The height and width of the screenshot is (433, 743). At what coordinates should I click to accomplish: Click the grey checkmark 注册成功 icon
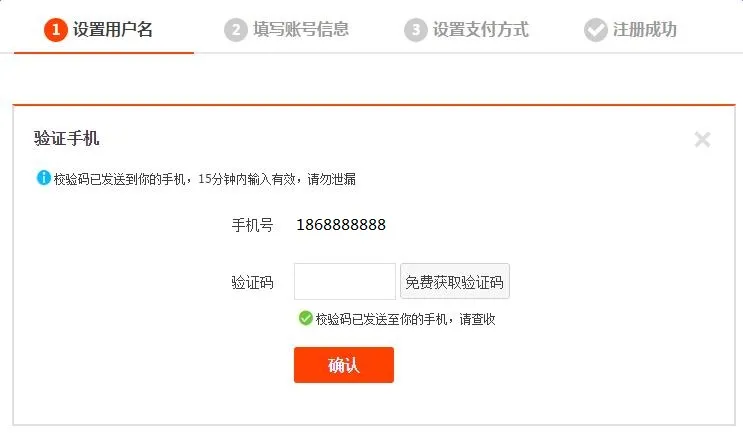pos(596,30)
